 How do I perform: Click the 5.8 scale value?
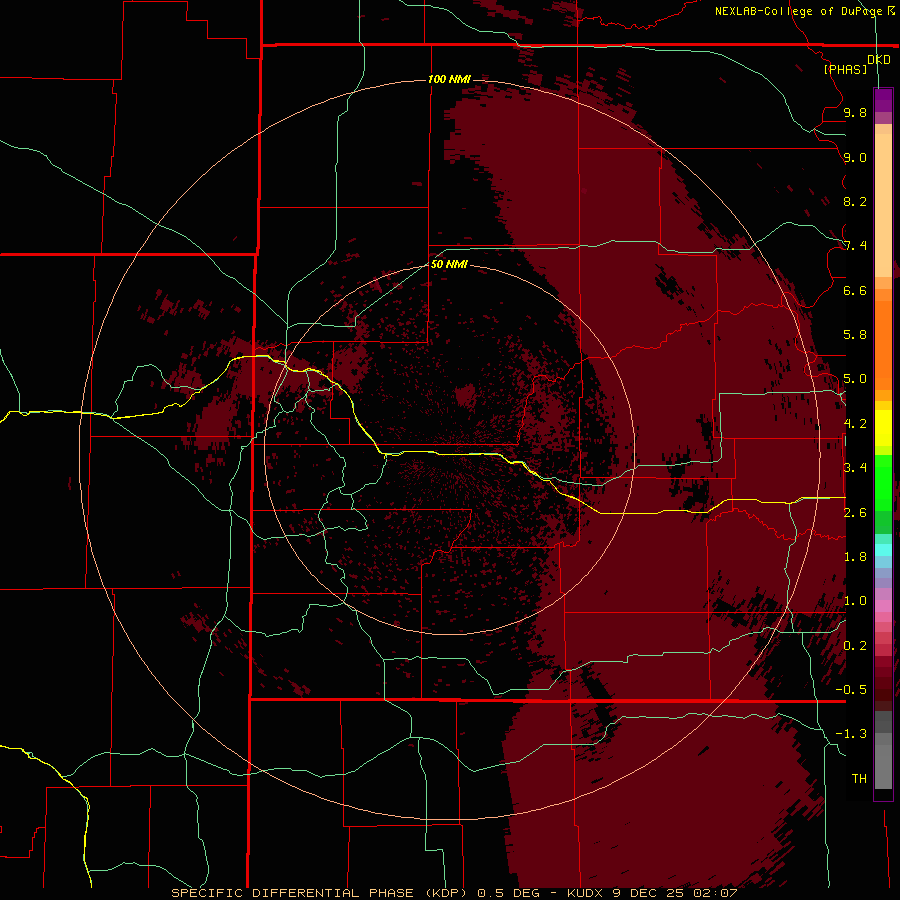point(855,335)
